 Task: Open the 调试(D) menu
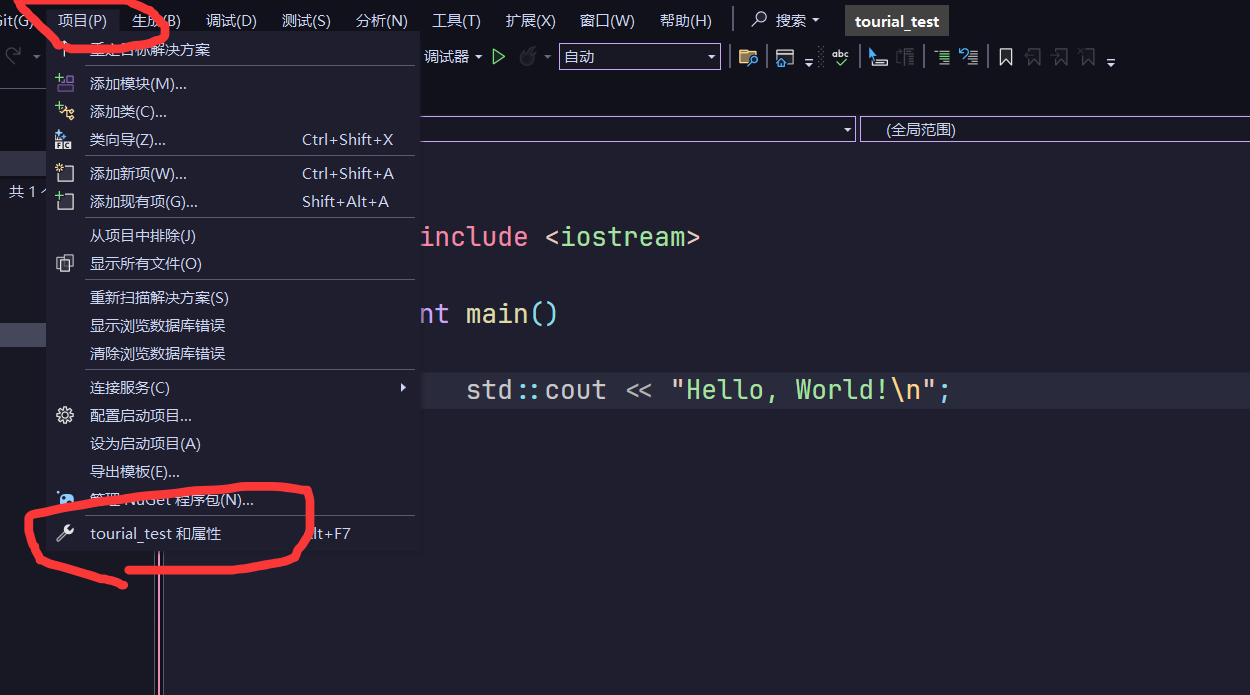tap(231, 20)
